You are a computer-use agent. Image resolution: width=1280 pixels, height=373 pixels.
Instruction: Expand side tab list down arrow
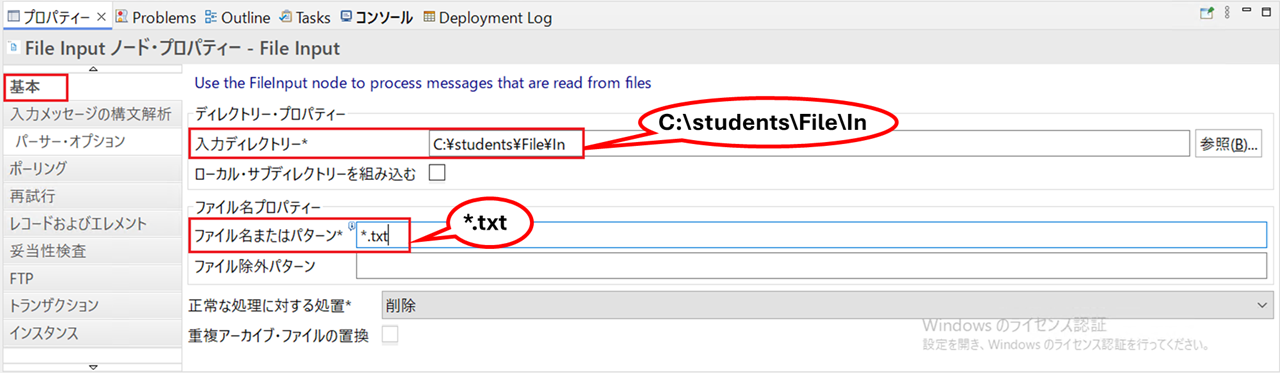pyautogui.click(x=93, y=367)
